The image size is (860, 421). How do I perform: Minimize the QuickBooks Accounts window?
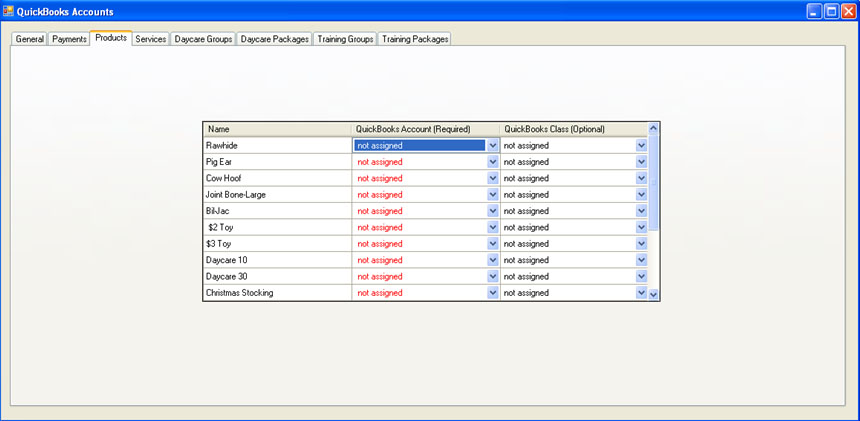point(814,12)
